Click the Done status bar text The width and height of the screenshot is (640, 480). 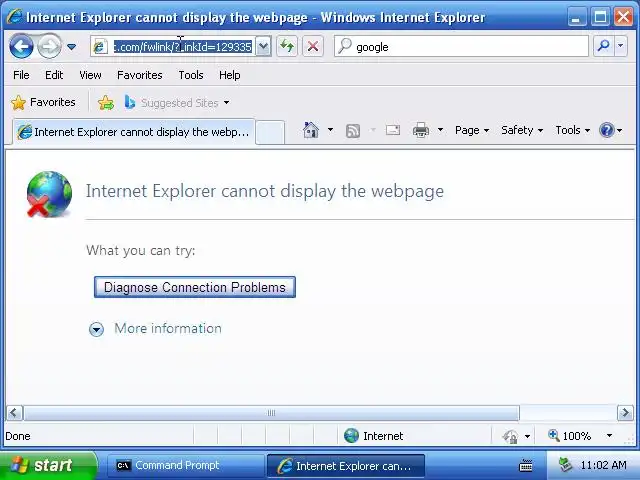(18, 436)
